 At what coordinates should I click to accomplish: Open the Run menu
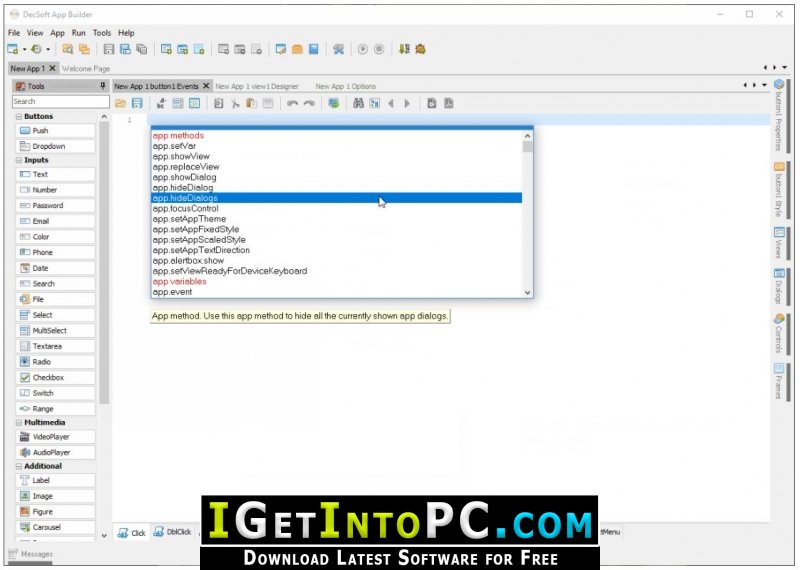[x=79, y=33]
